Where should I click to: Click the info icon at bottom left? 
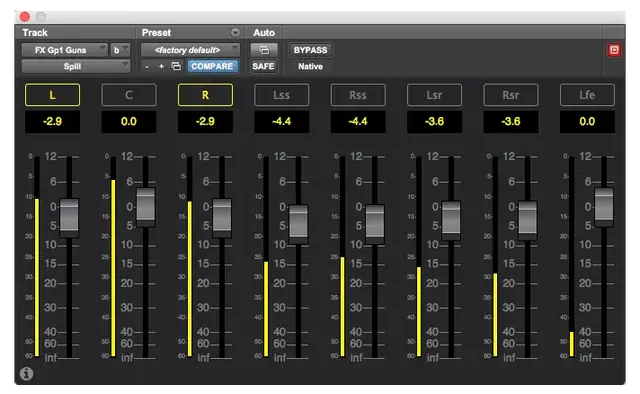(x=27, y=373)
